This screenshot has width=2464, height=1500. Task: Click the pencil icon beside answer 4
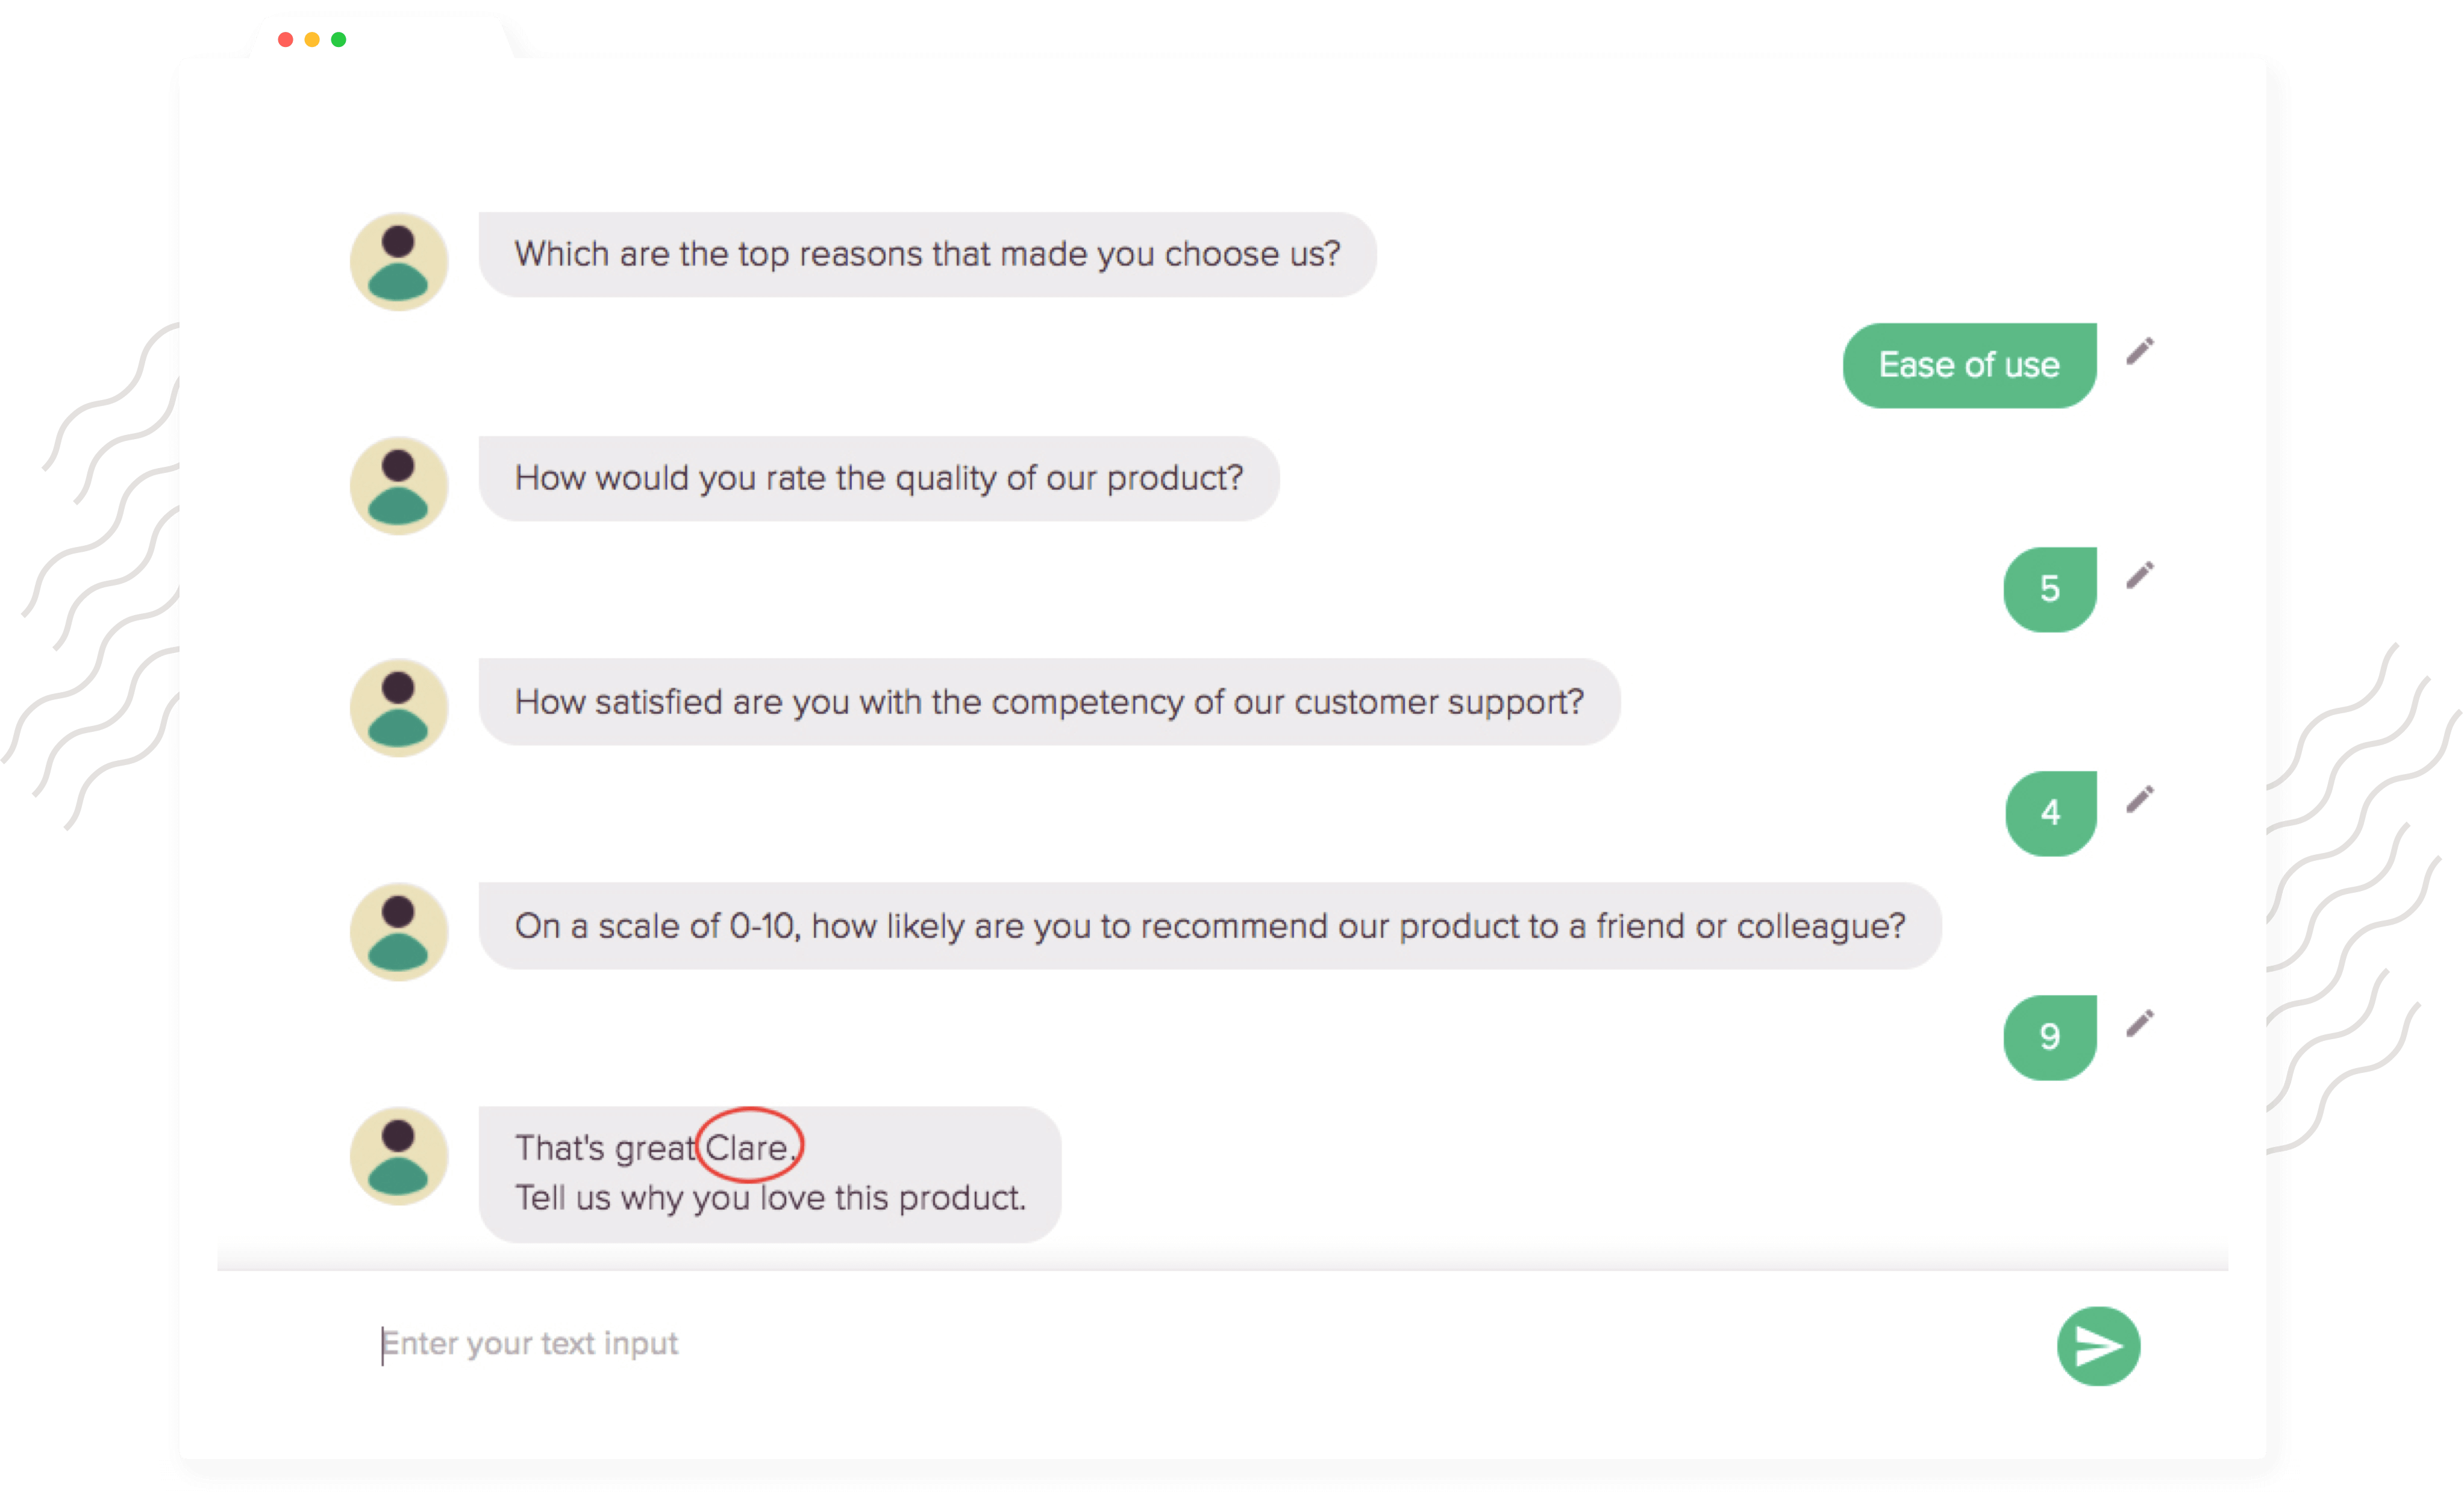pyautogui.click(x=2139, y=799)
